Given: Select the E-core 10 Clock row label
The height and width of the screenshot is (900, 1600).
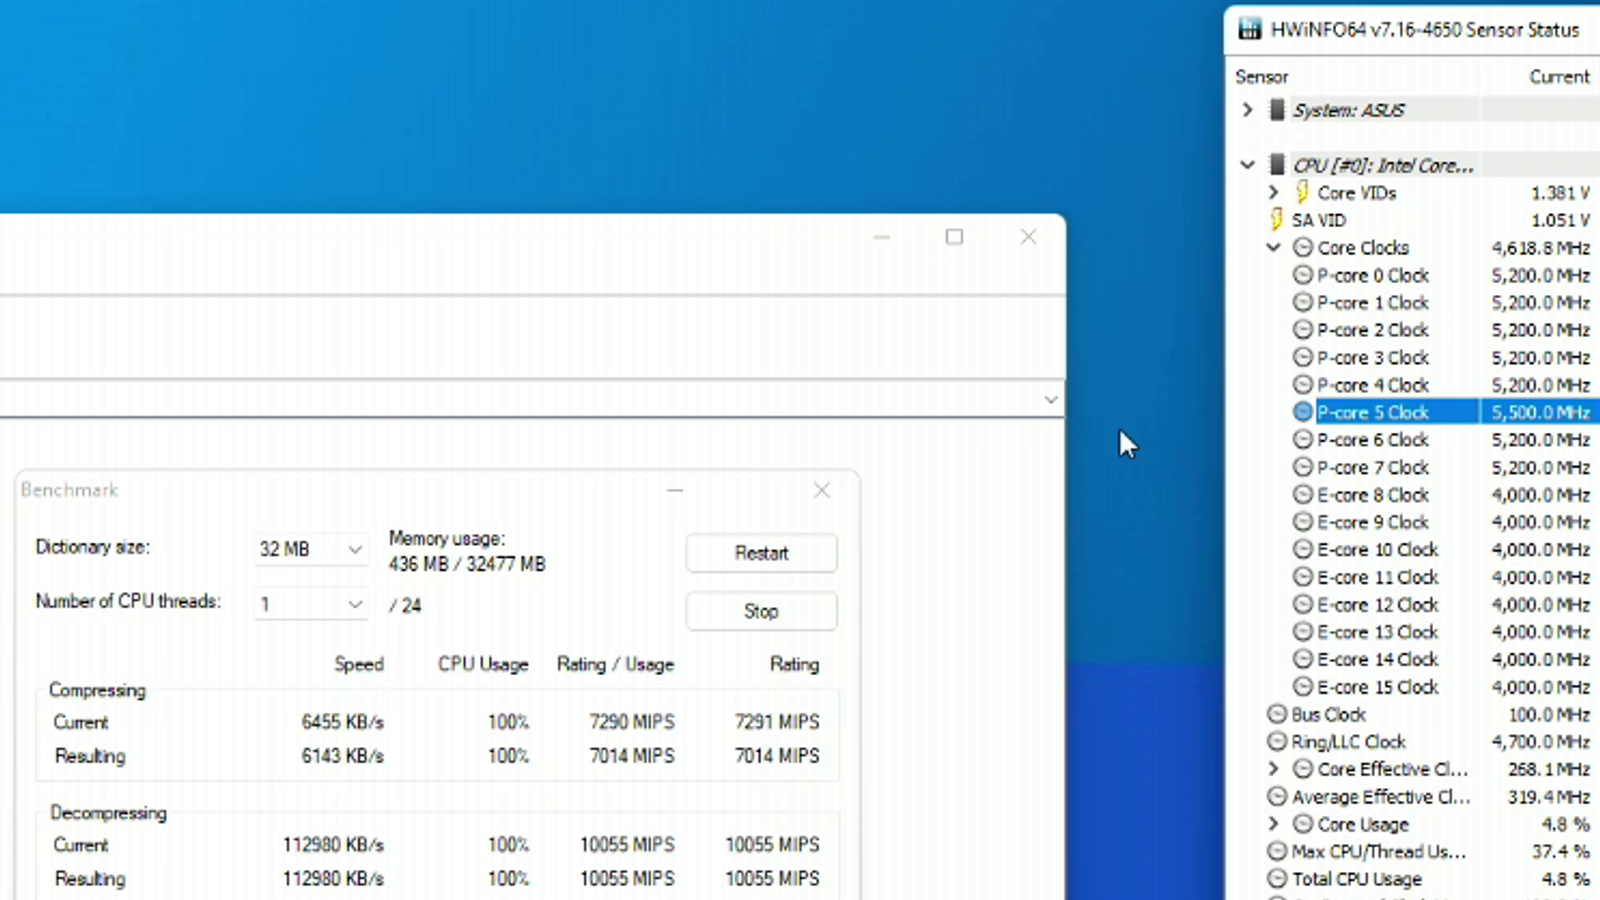Looking at the screenshot, I should pyautogui.click(x=1378, y=549).
